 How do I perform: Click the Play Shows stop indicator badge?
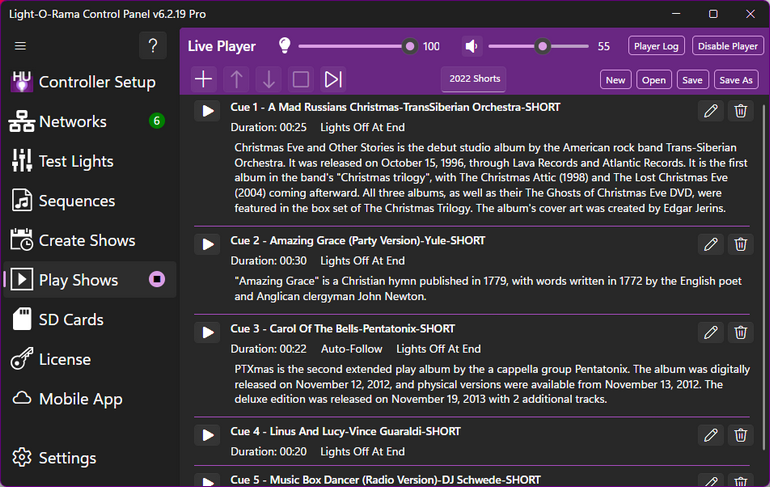click(x=157, y=279)
